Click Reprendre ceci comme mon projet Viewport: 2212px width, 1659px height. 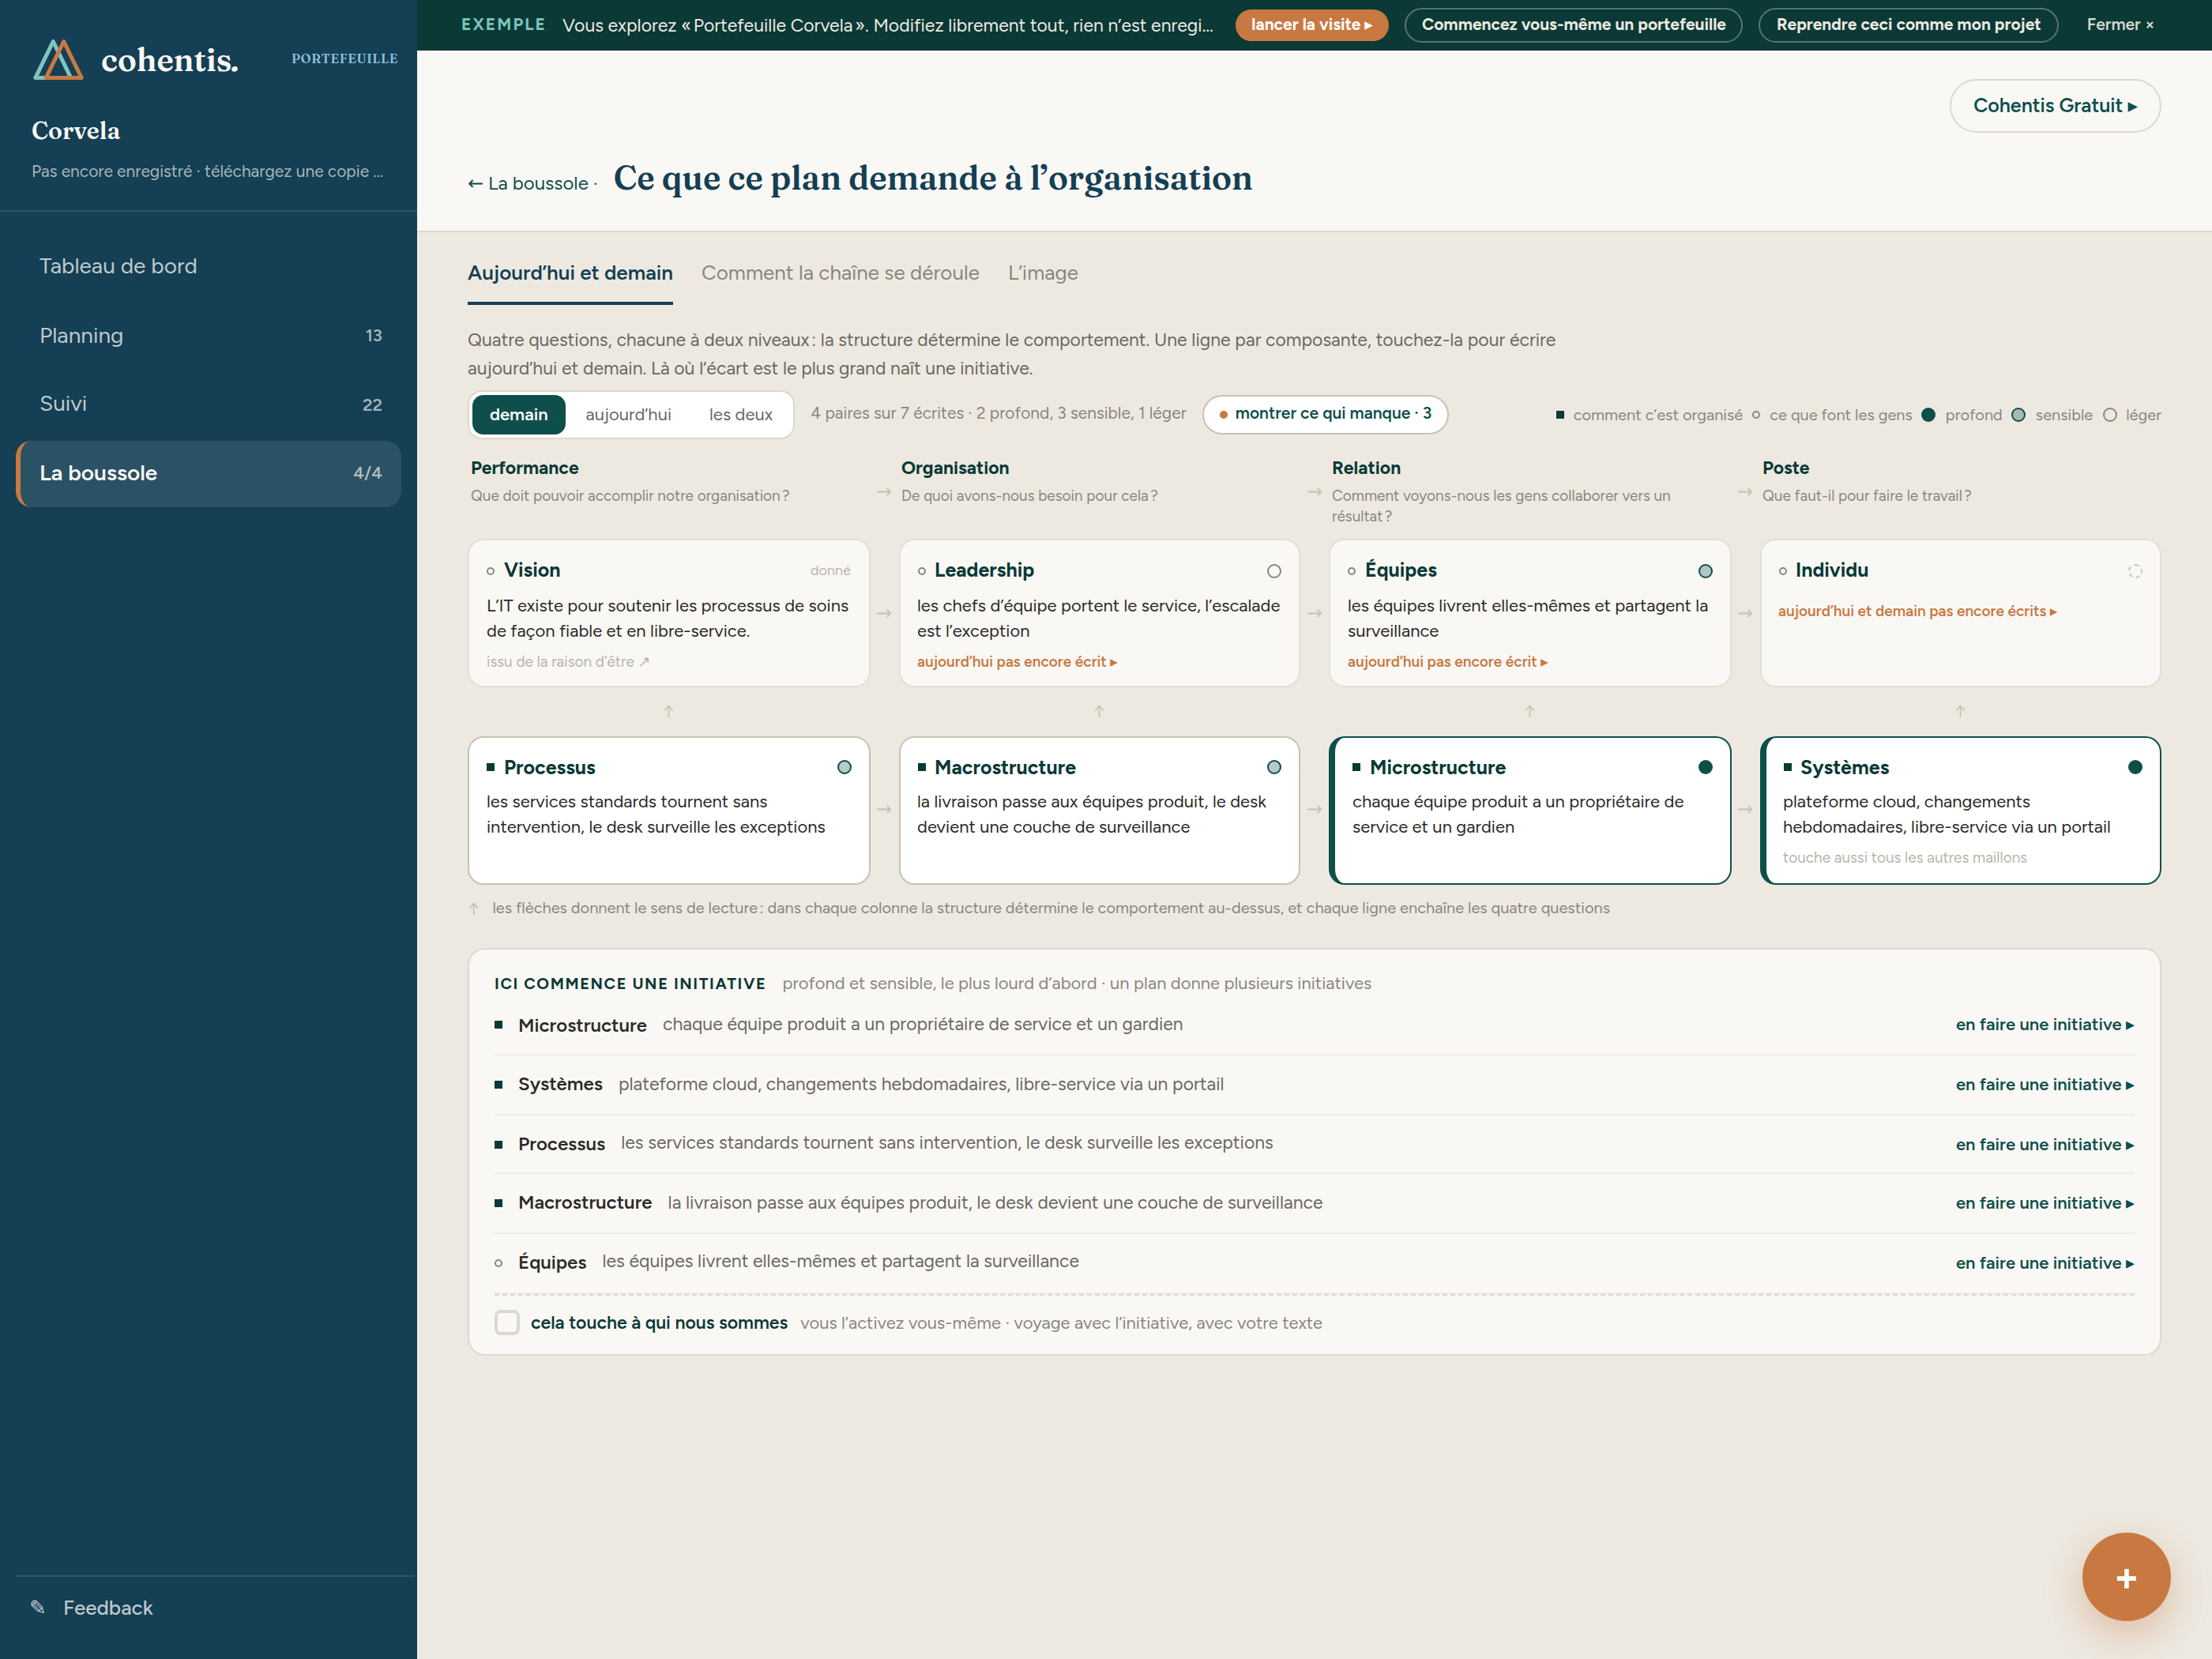coord(1907,25)
